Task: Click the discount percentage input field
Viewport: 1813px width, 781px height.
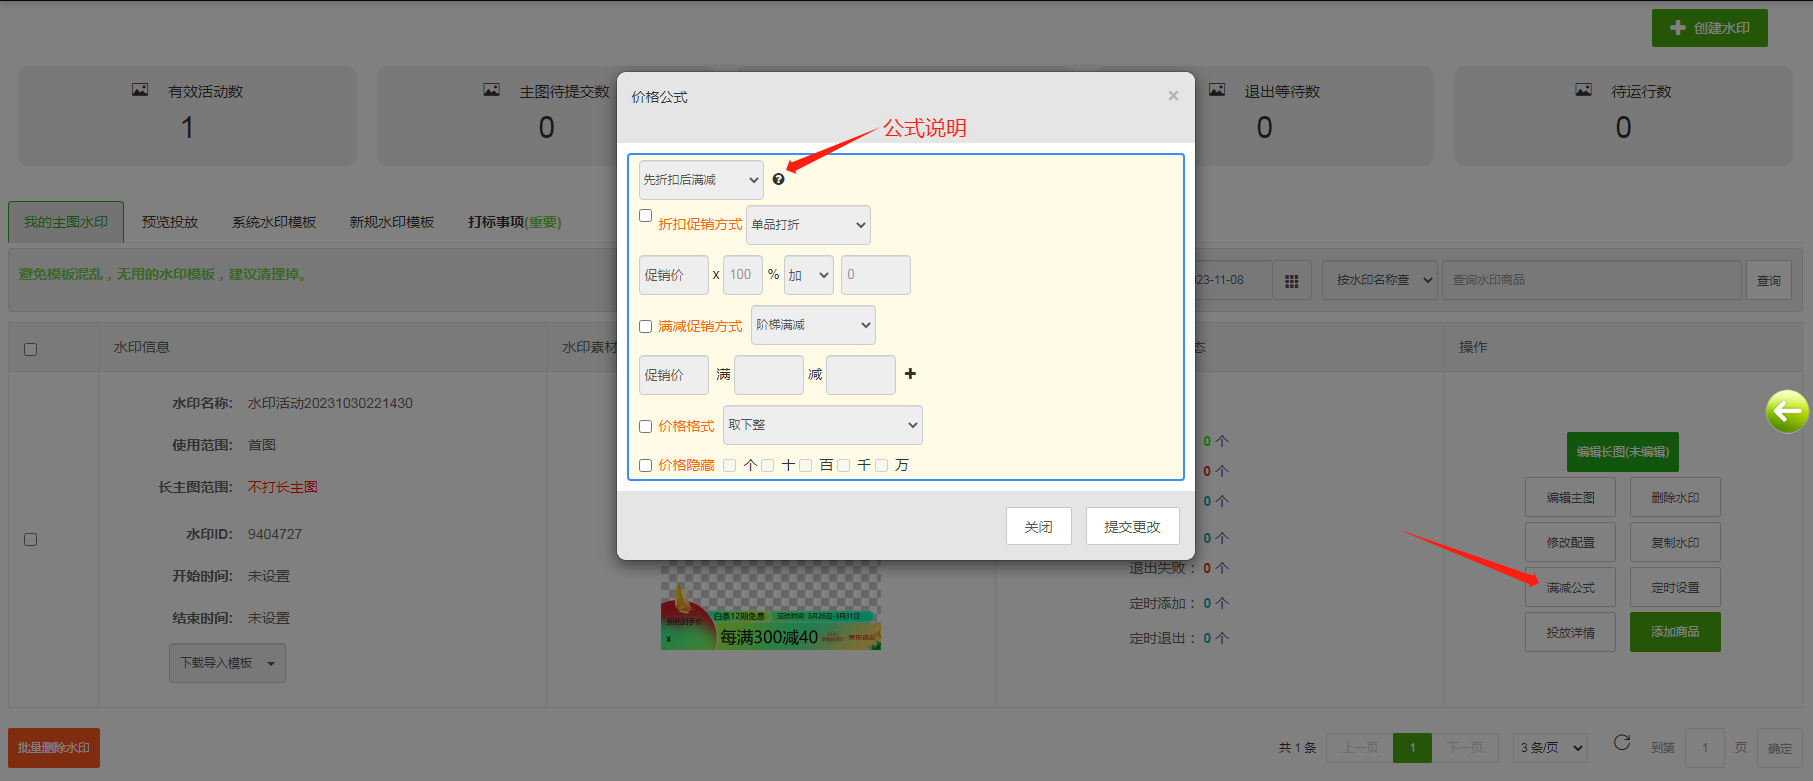Action: pos(742,275)
